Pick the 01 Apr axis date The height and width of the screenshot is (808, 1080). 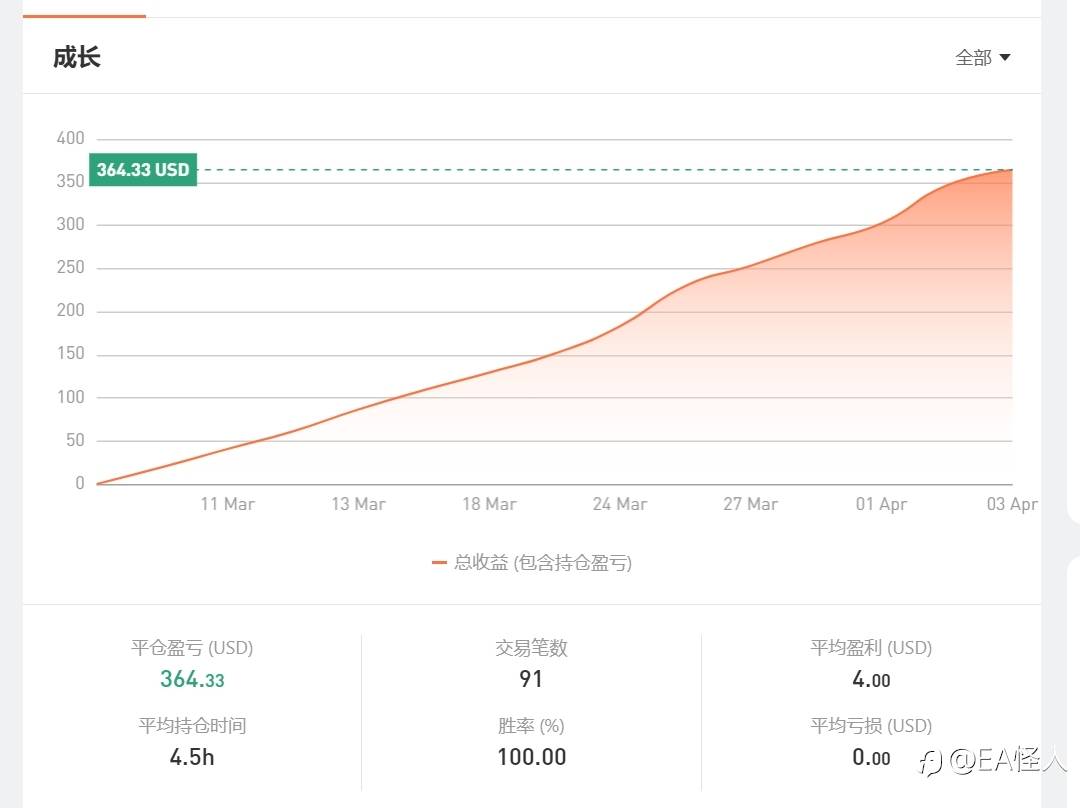coord(881,504)
